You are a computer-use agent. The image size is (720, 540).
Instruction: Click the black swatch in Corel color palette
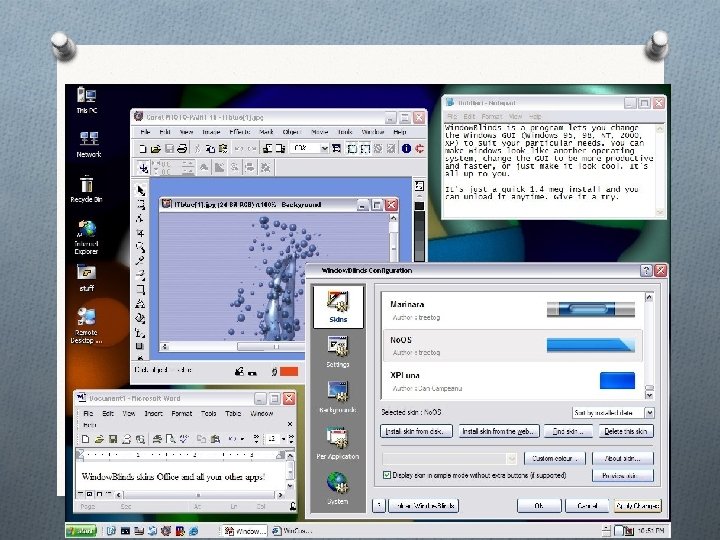[419, 206]
